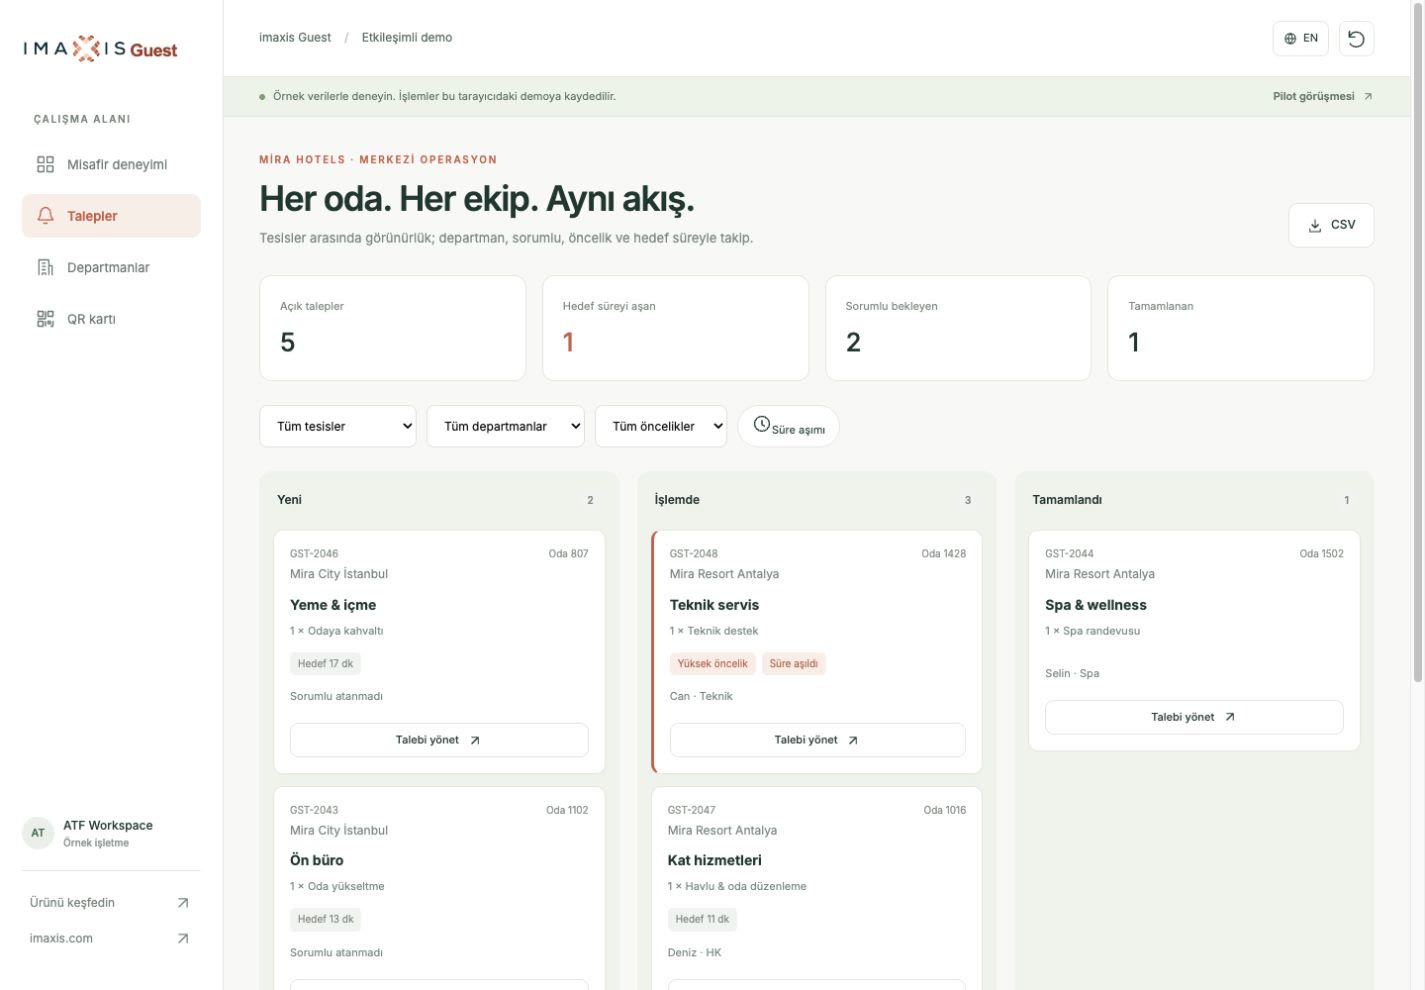Image resolution: width=1425 pixels, height=990 pixels.
Task: Reset the demo with the undo icon
Action: click(1356, 38)
